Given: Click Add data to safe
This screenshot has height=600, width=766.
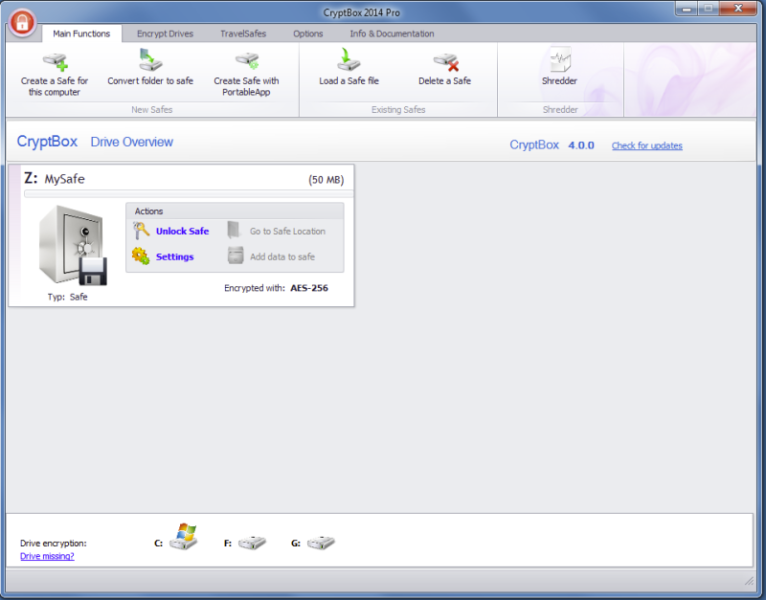Looking at the screenshot, I should pyautogui.click(x=282, y=257).
